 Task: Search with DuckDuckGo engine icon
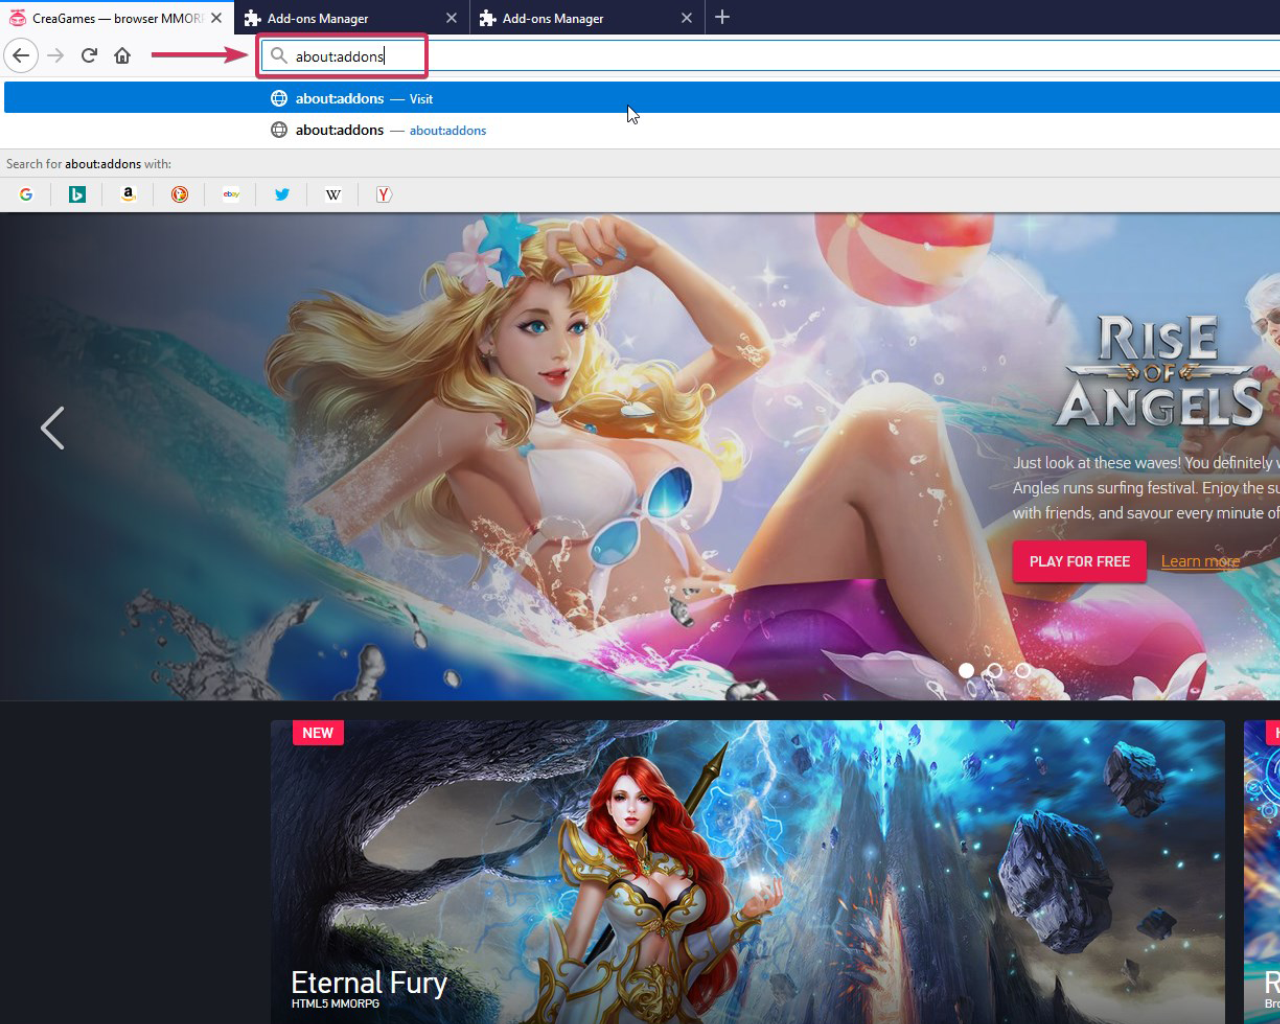click(x=180, y=195)
